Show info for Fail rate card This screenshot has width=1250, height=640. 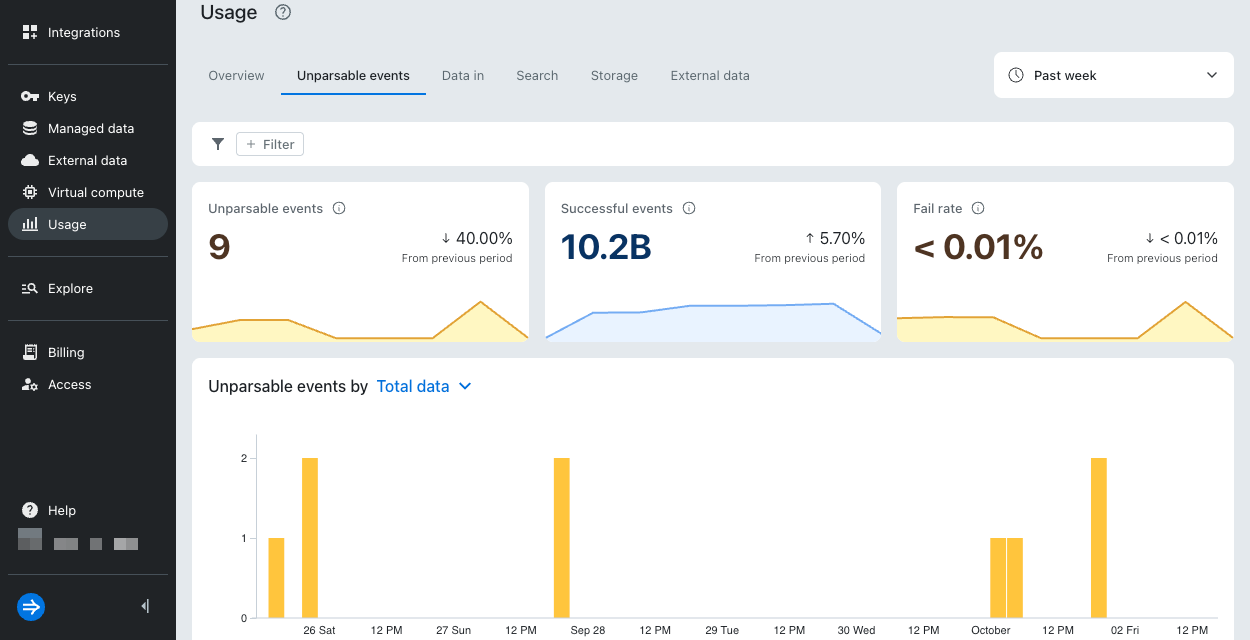click(x=978, y=209)
